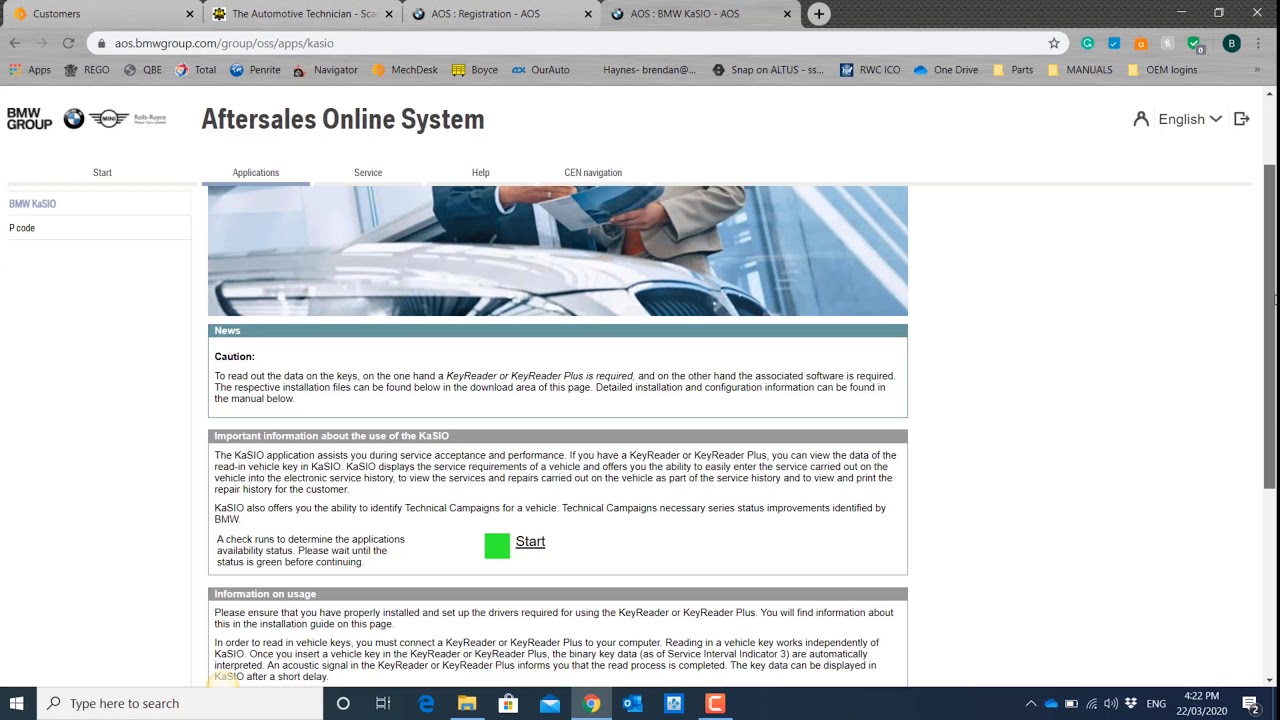This screenshot has width=1280, height=720.
Task: Open the MechDesk bookmark
Action: click(405, 70)
